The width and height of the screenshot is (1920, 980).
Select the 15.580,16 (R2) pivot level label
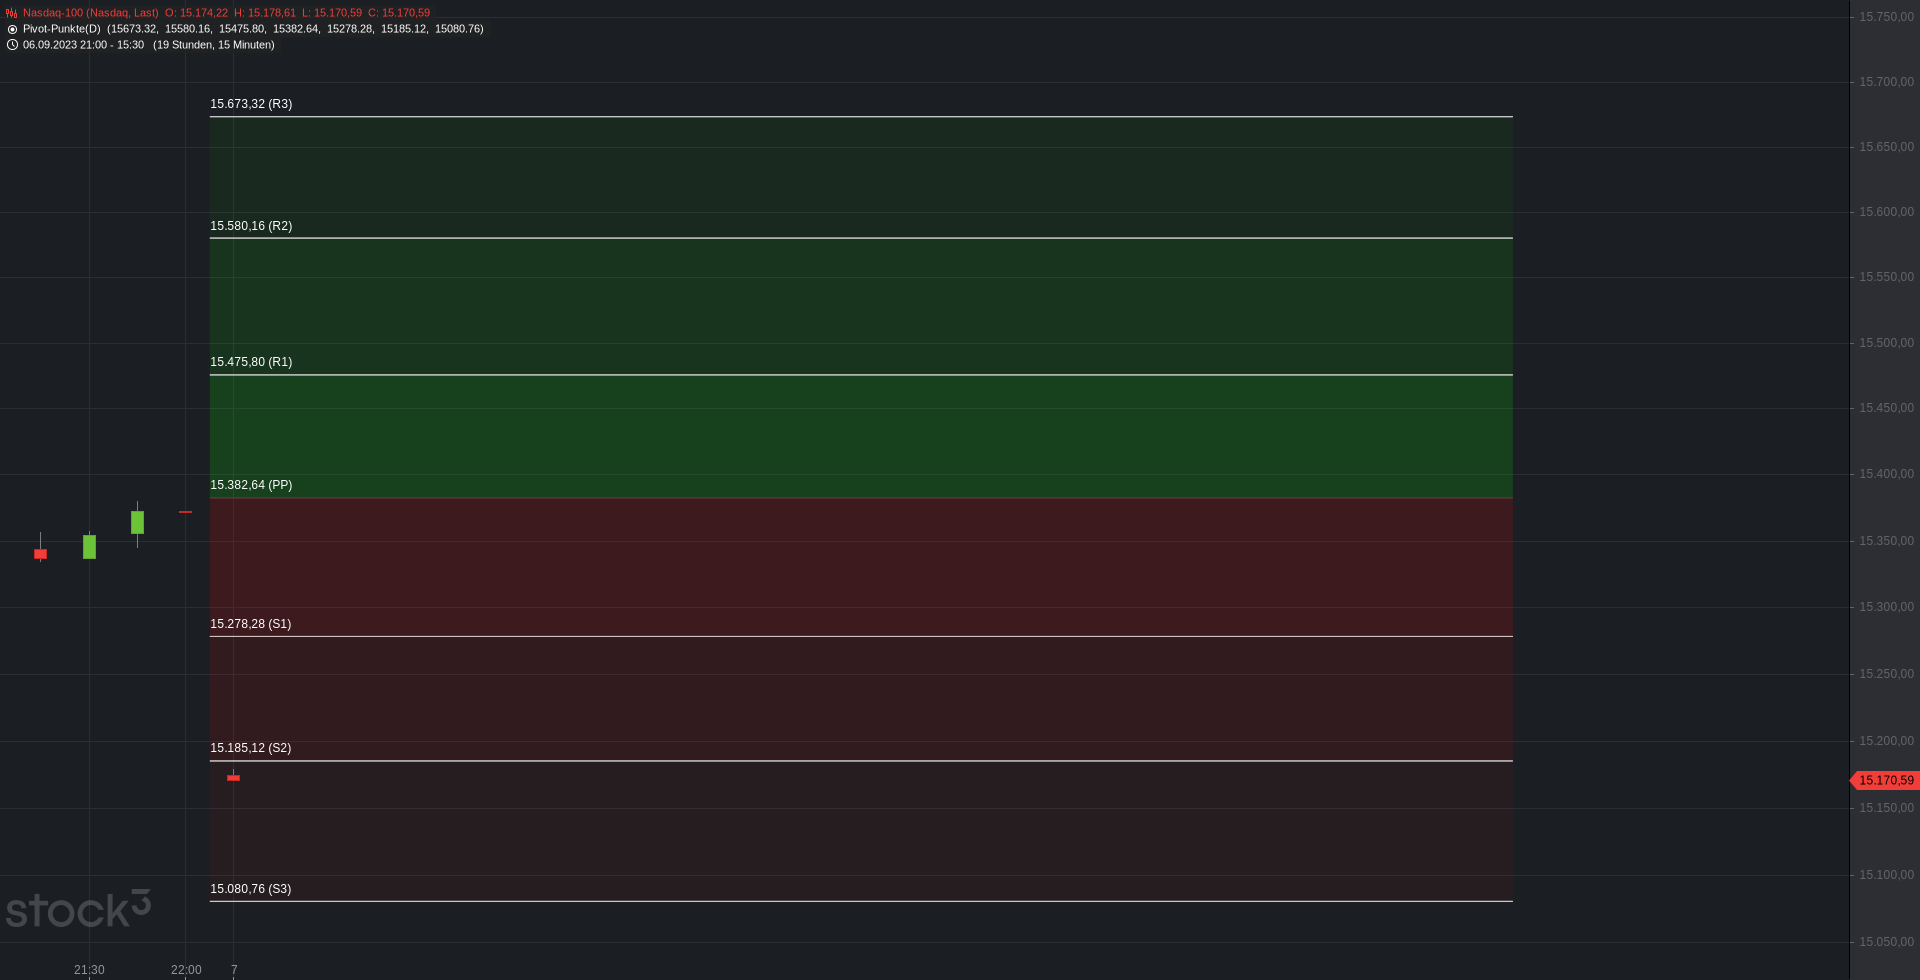click(x=251, y=226)
